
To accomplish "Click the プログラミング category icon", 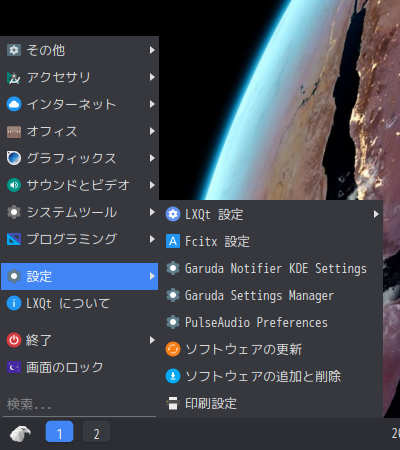I will tap(14, 239).
